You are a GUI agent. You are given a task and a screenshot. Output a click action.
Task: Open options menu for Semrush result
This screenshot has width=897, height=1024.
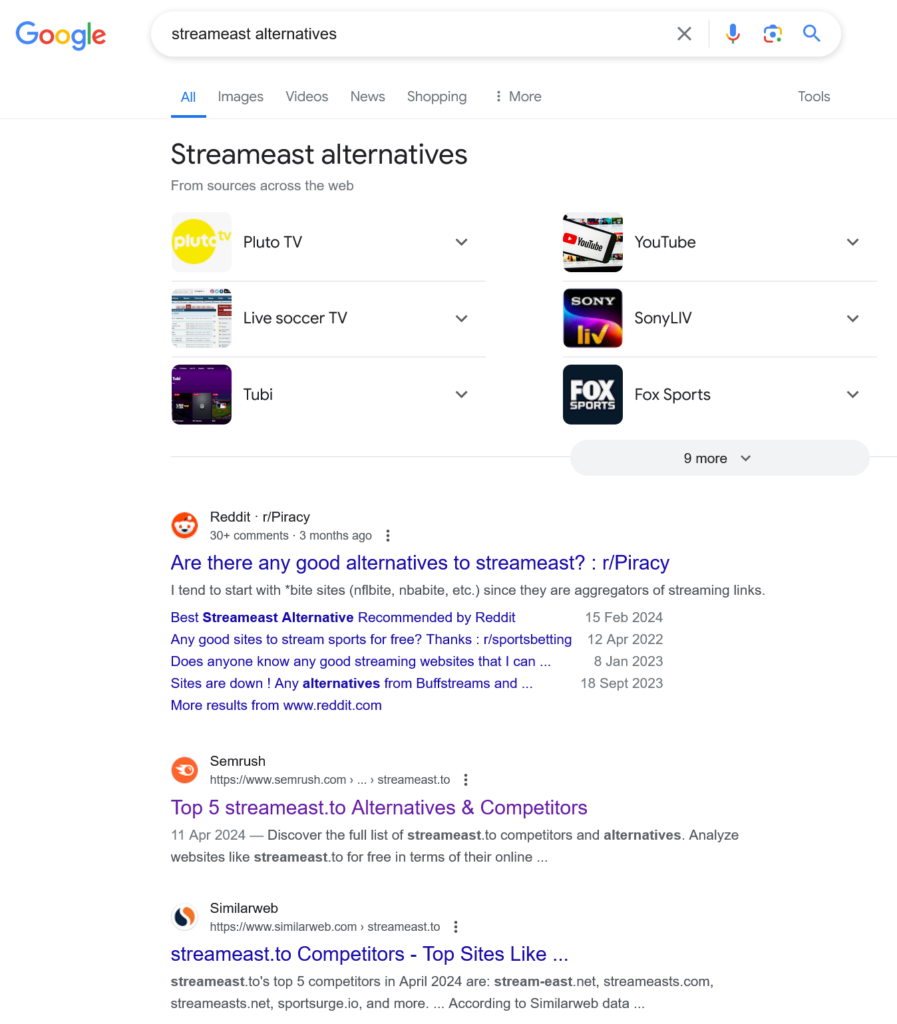coord(466,780)
